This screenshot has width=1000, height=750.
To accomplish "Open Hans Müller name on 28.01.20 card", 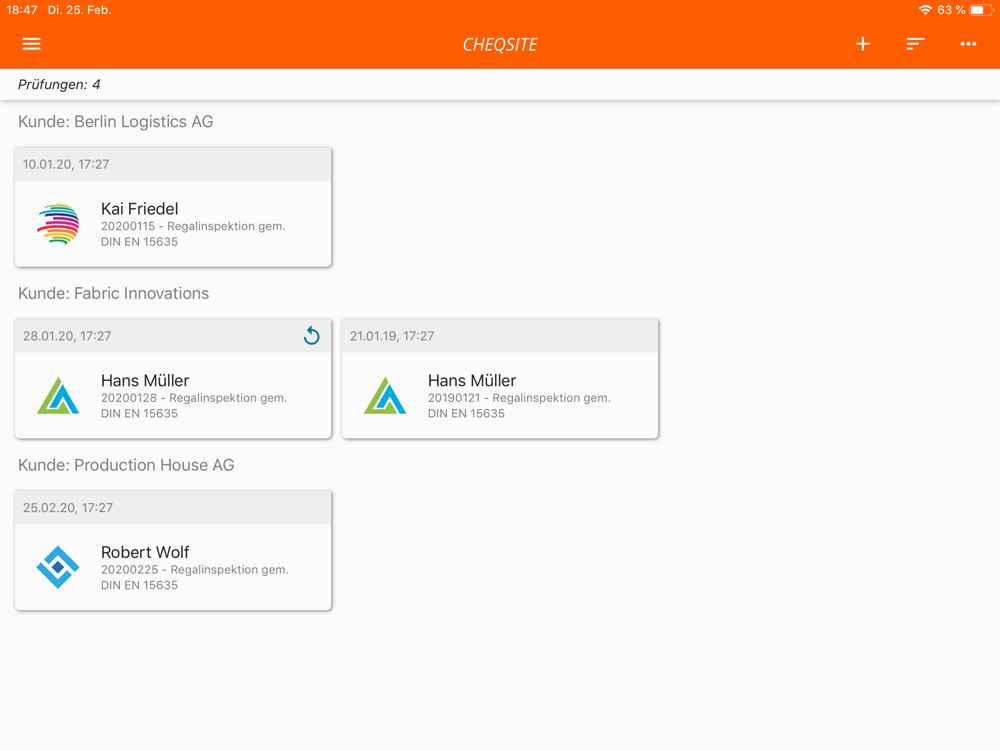I will click(145, 381).
